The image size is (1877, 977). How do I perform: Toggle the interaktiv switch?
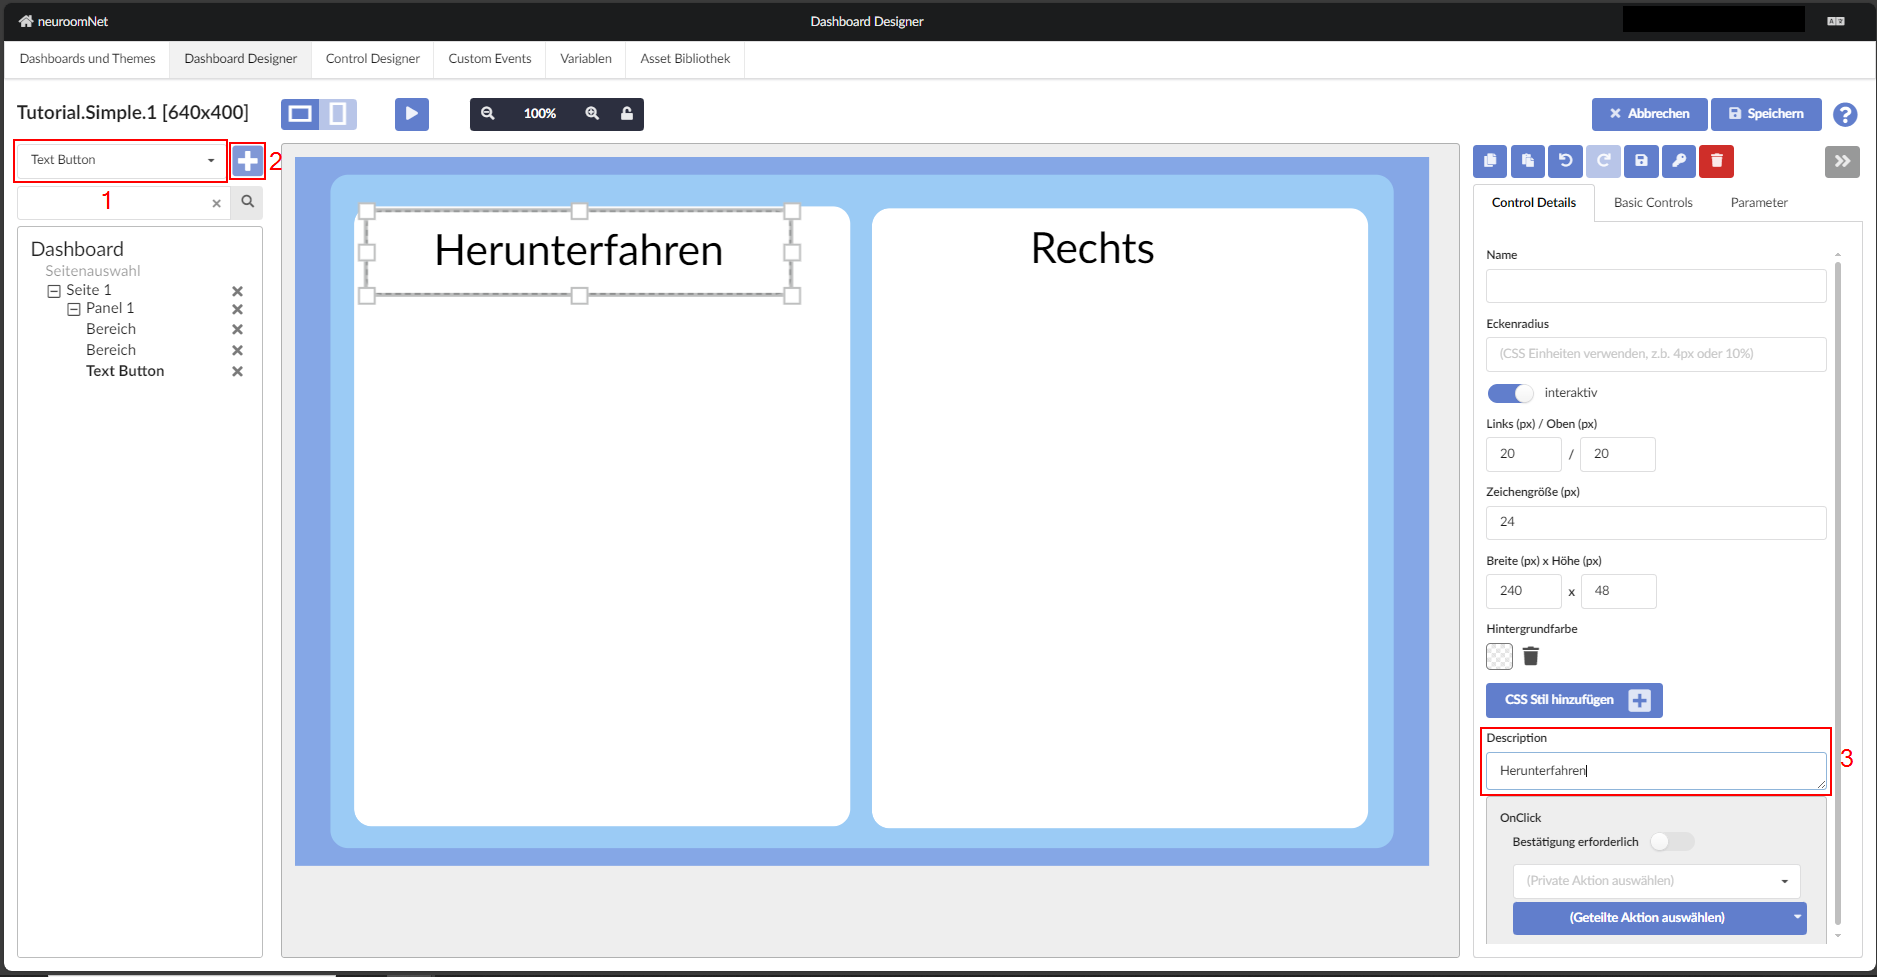point(1510,393)
